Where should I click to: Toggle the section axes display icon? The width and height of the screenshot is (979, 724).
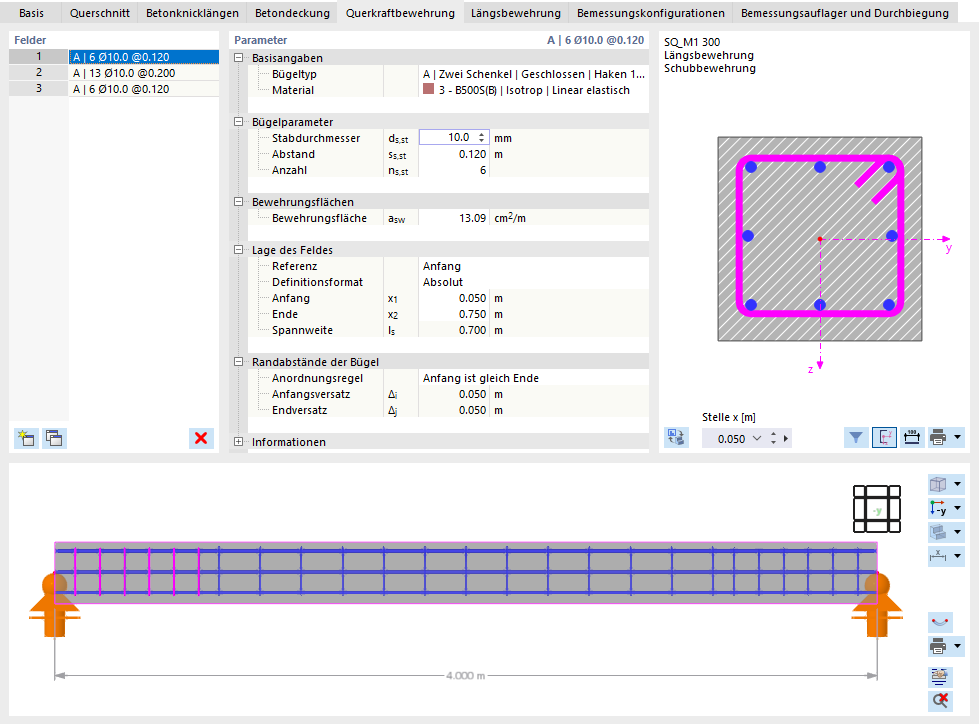tap(885, 438)
